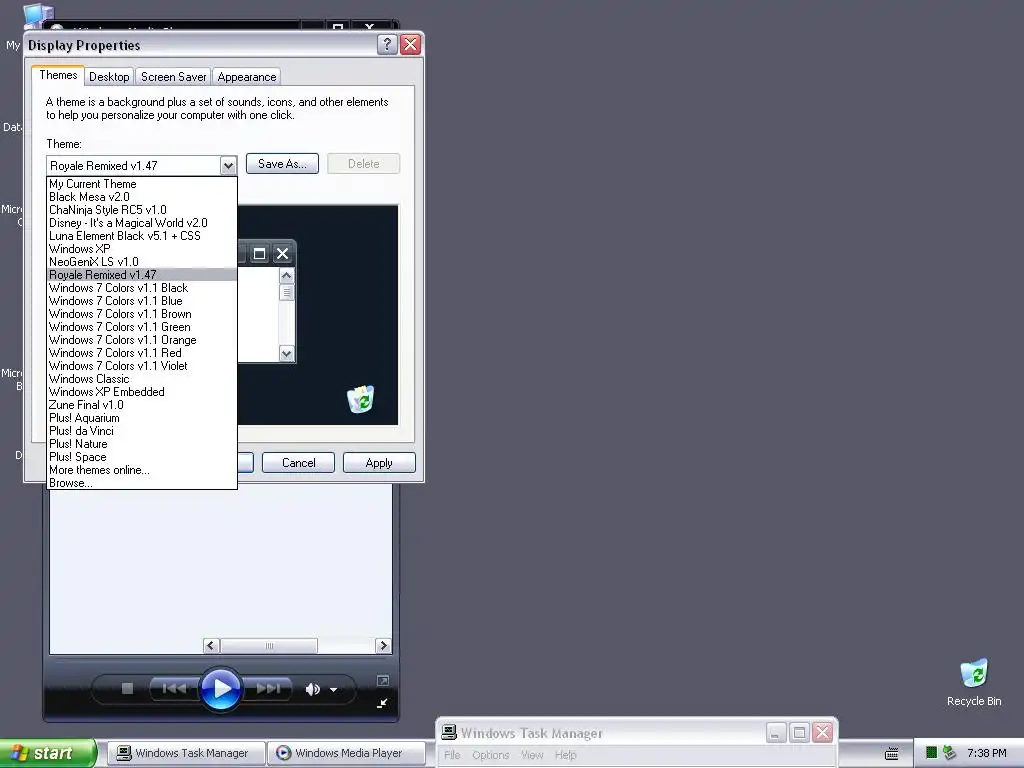Screen dimensions: 1024x768
Task: Choose Windows 7 Colors v1.1 Red
Action: (142, 353)
